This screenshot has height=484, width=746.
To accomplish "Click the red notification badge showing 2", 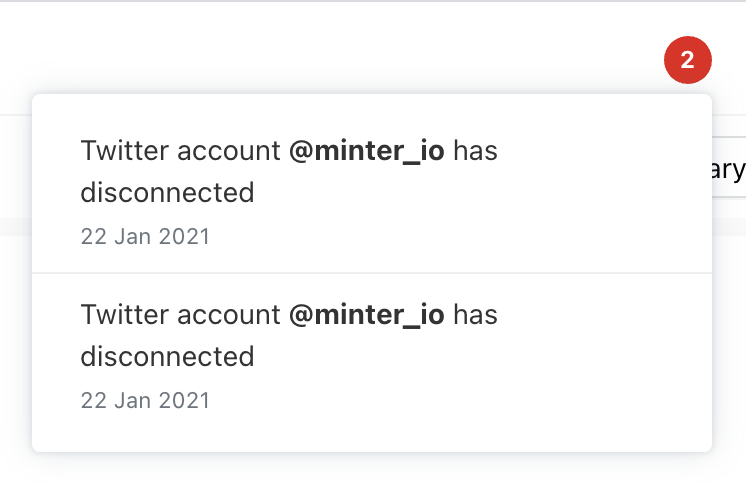I will click(x=687, y=60).
